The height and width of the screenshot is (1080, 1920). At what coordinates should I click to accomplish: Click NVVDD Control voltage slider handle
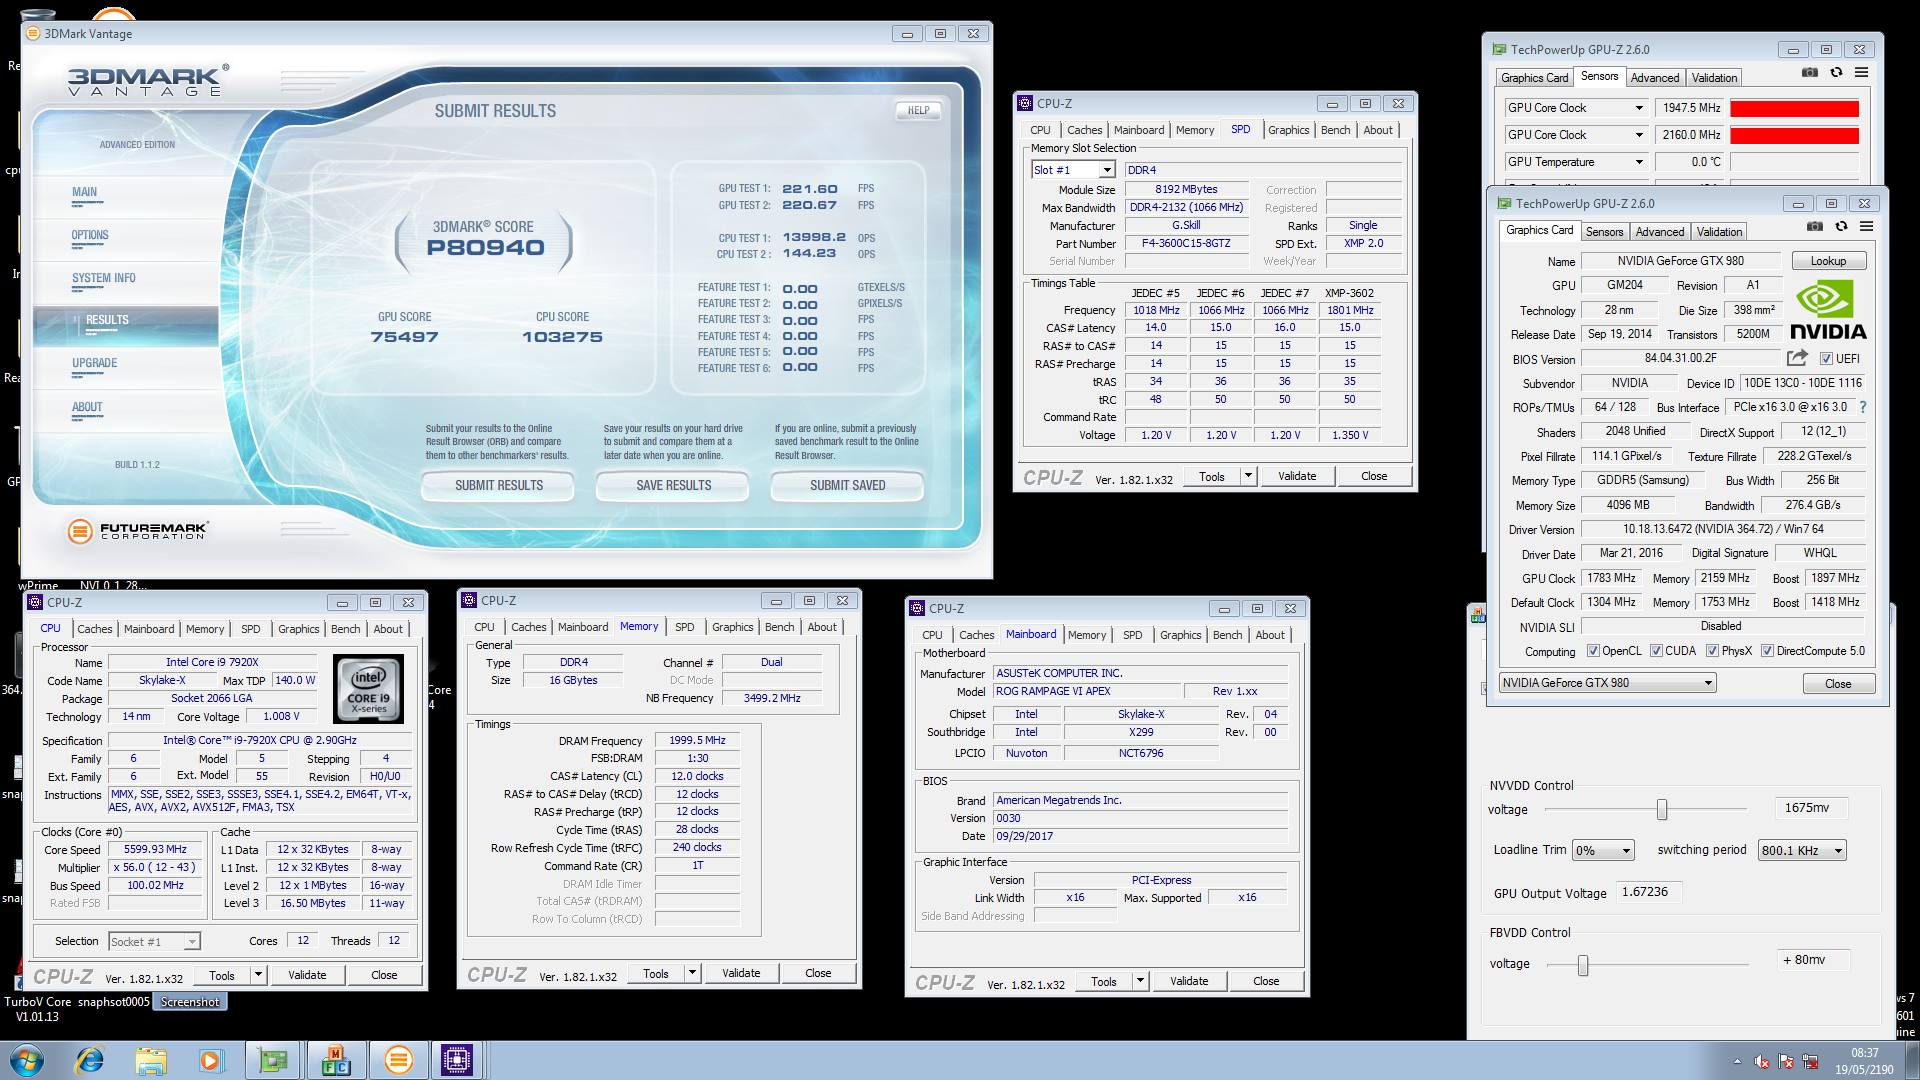click(x=1662, y=809)
